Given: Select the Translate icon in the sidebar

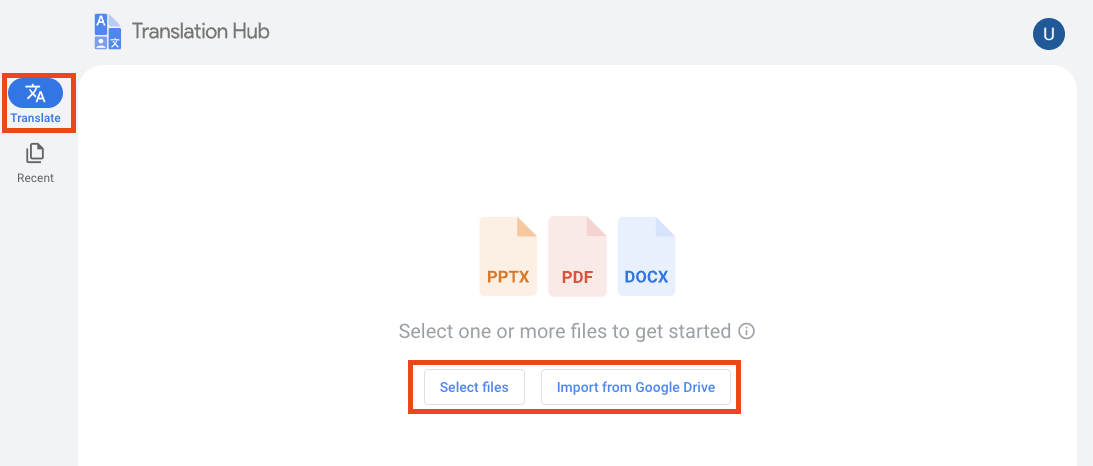Looking at the screenshot, I should point(35,93).
